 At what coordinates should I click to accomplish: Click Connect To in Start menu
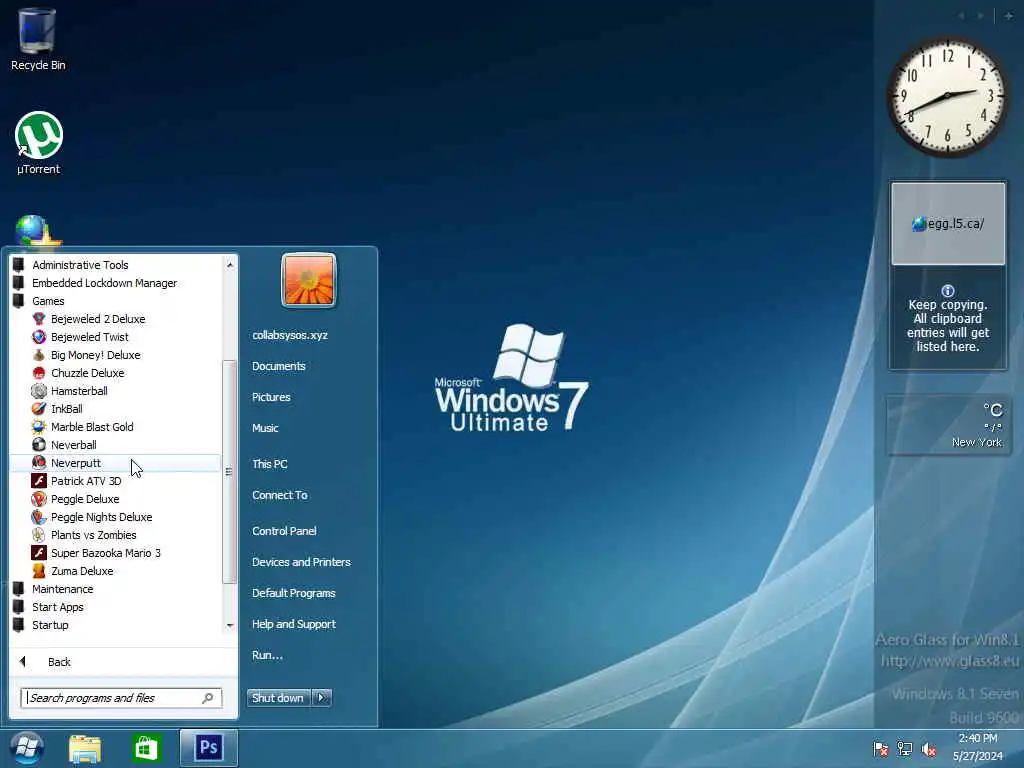point(280,495)
